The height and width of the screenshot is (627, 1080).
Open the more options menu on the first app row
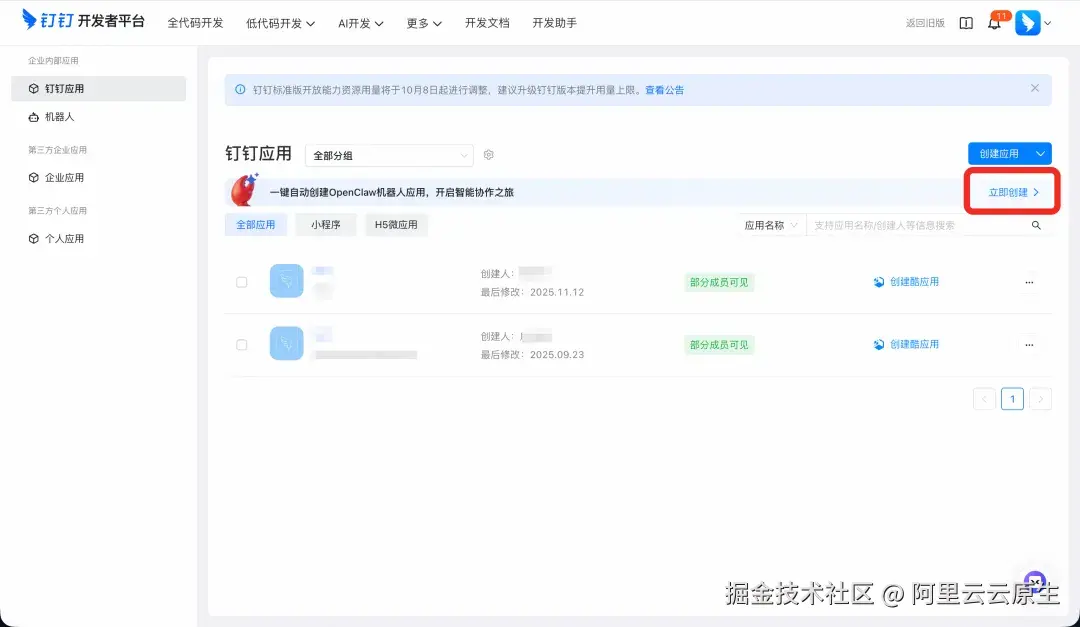[x=1029, y=281]
